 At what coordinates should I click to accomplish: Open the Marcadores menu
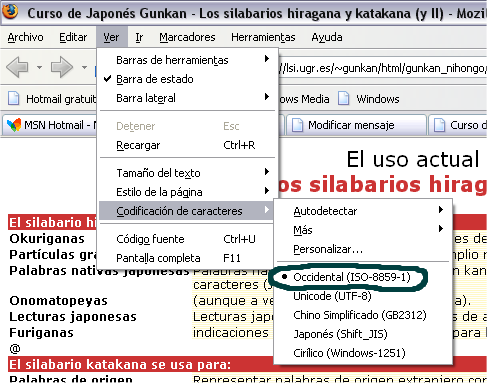pyautogui.click(x=187, y=37)
